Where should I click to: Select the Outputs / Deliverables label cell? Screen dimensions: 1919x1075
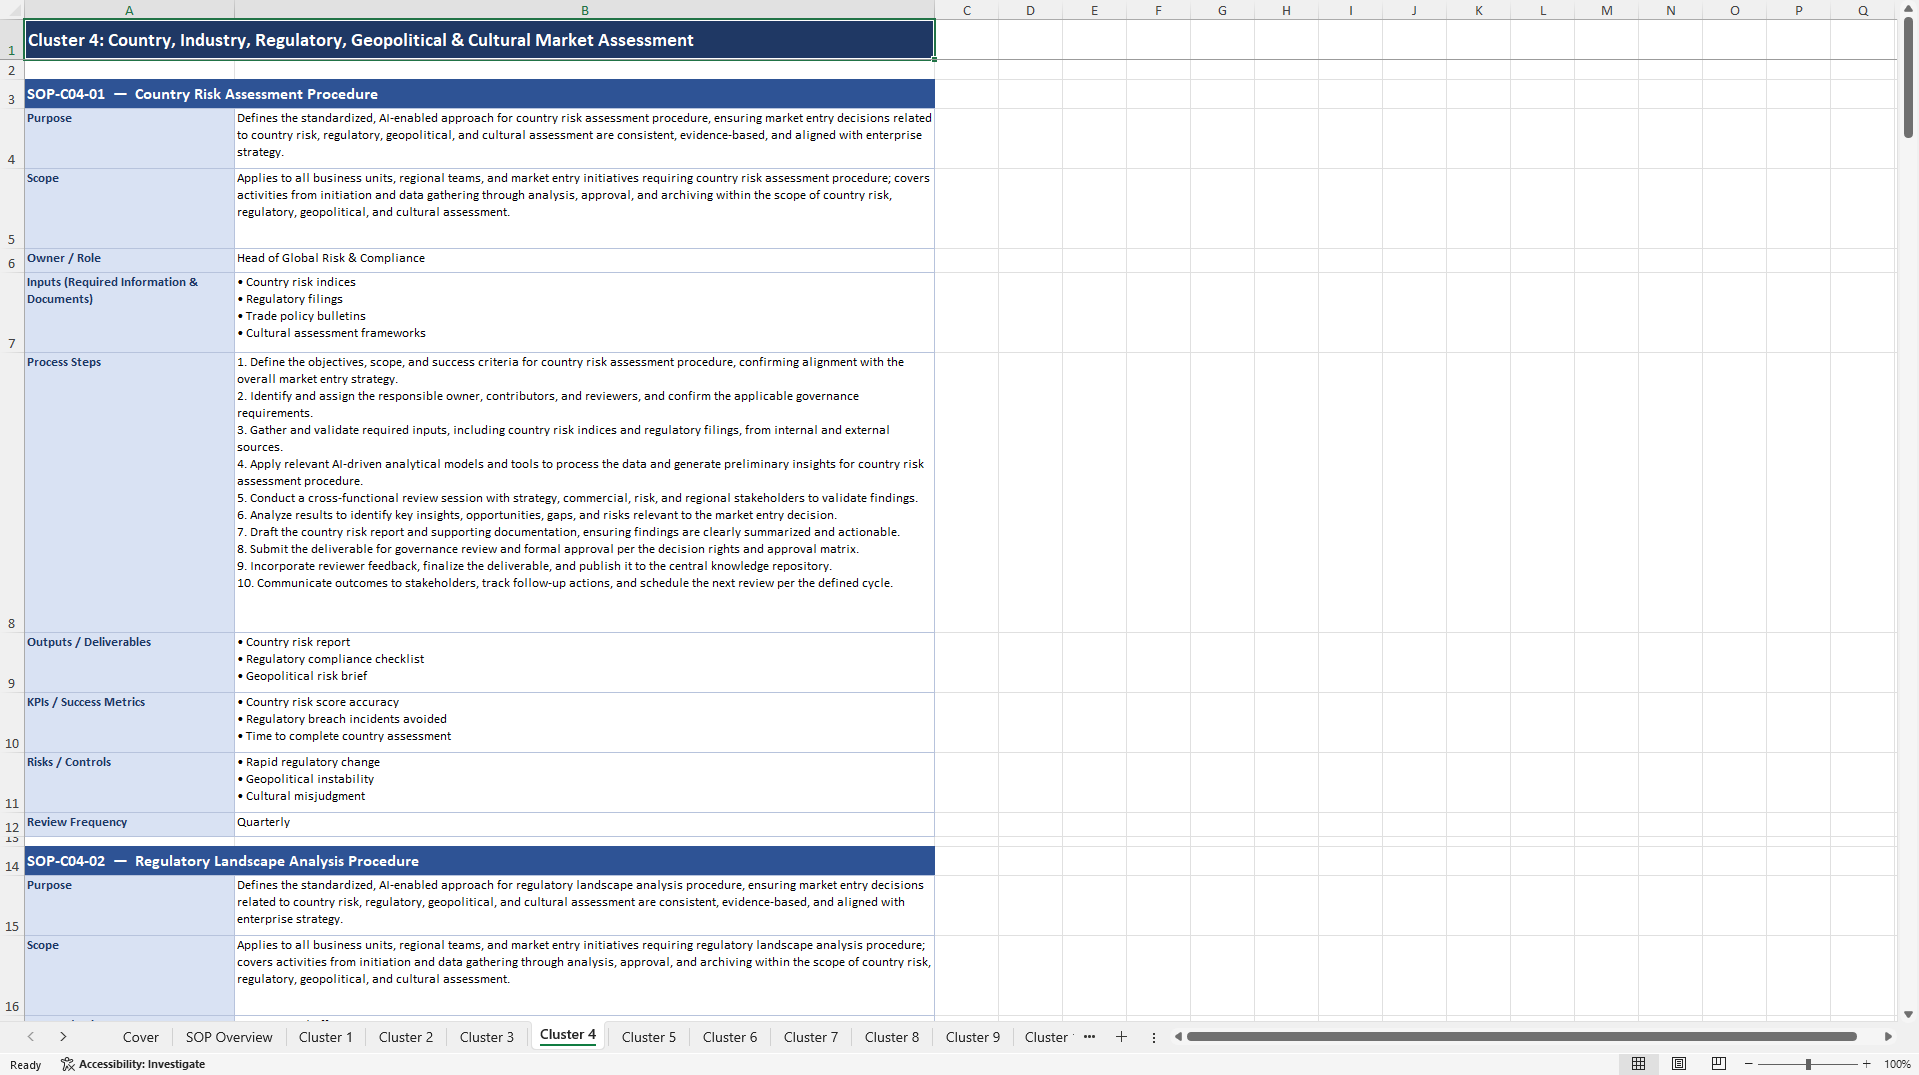[x=129, y=662]
